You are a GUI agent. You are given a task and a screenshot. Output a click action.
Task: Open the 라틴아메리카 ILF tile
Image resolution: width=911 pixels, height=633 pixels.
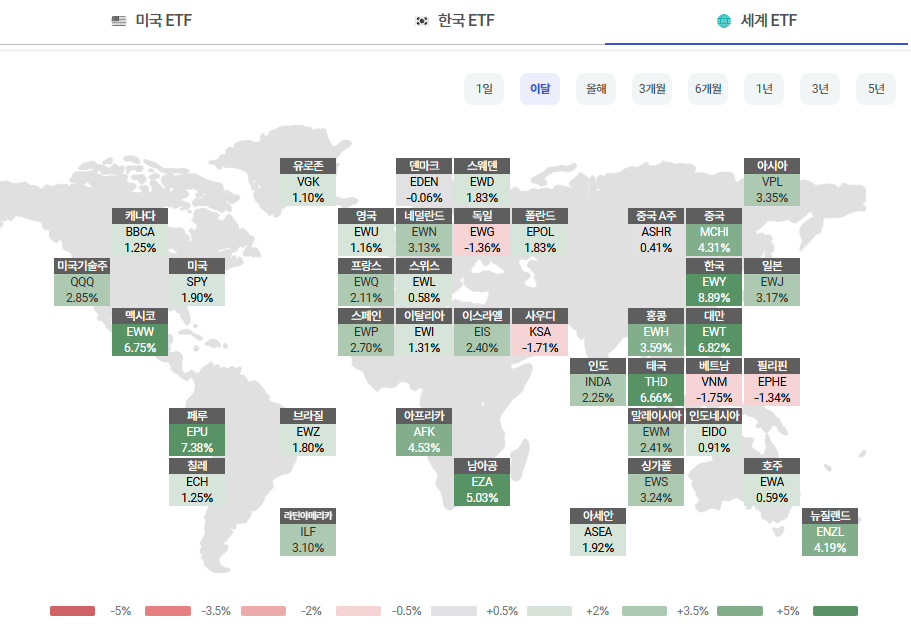click(308, 531)
